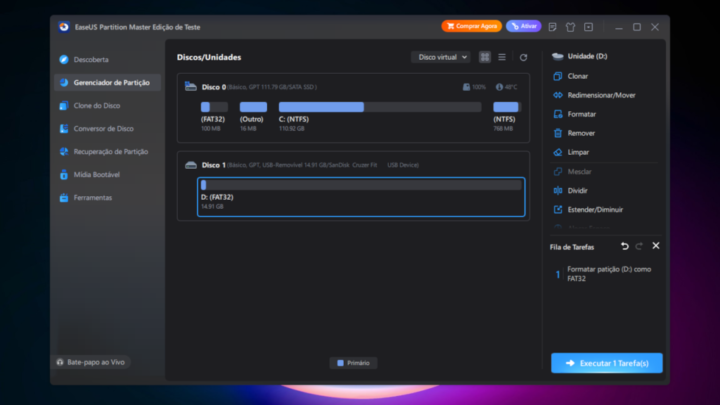Open Mídia Bootável in sidebar
This screenshot has width=720, height=405.
96,174
